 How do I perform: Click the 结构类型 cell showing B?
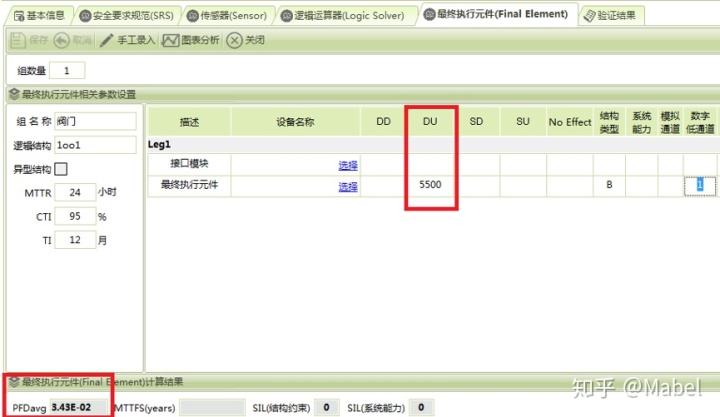pos(609,185)
